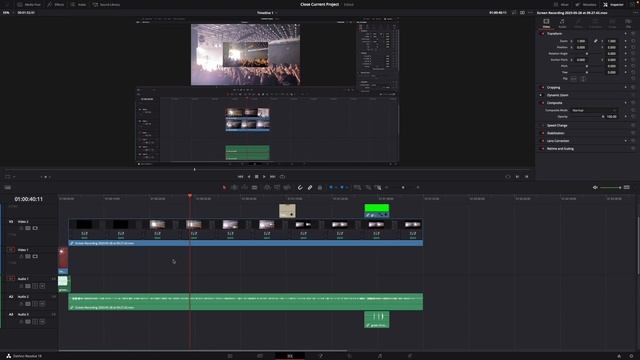
Task: Select the green Screen Recording audio clip
Action: click(x=246, y=302)
